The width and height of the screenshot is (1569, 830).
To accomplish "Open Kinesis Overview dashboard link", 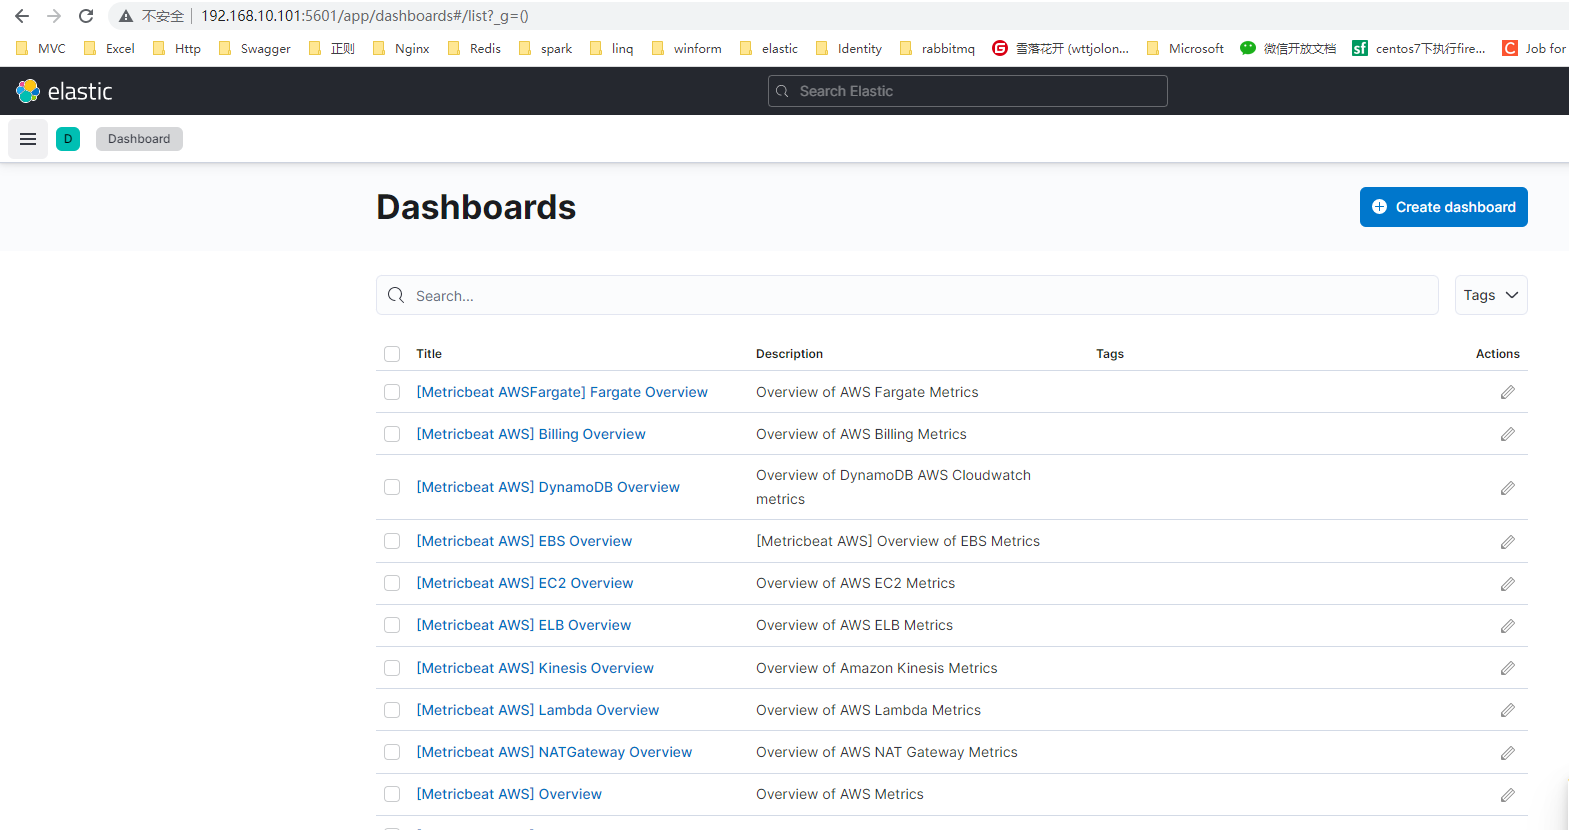I will click(x=535, y=668).
